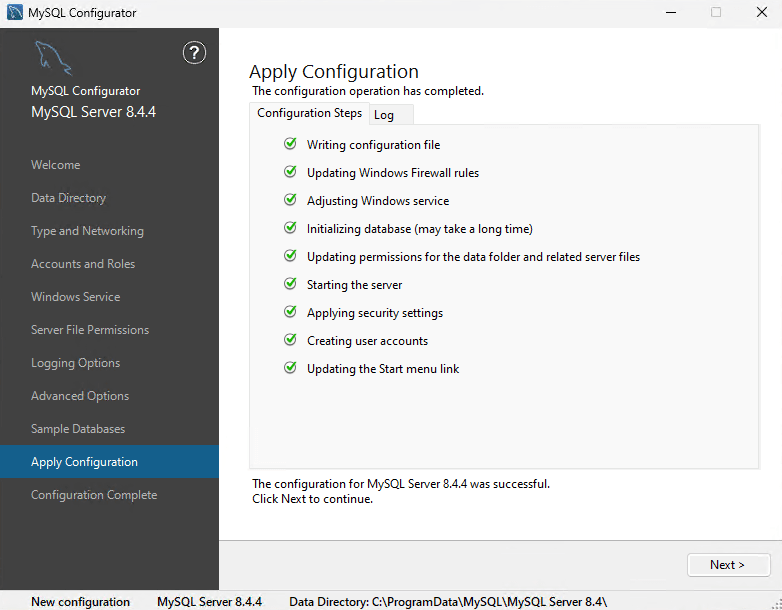This screenshot has height=610, width=782.
Task: Click the 'Writing configuration file' step text
Action: click(374, 145)
